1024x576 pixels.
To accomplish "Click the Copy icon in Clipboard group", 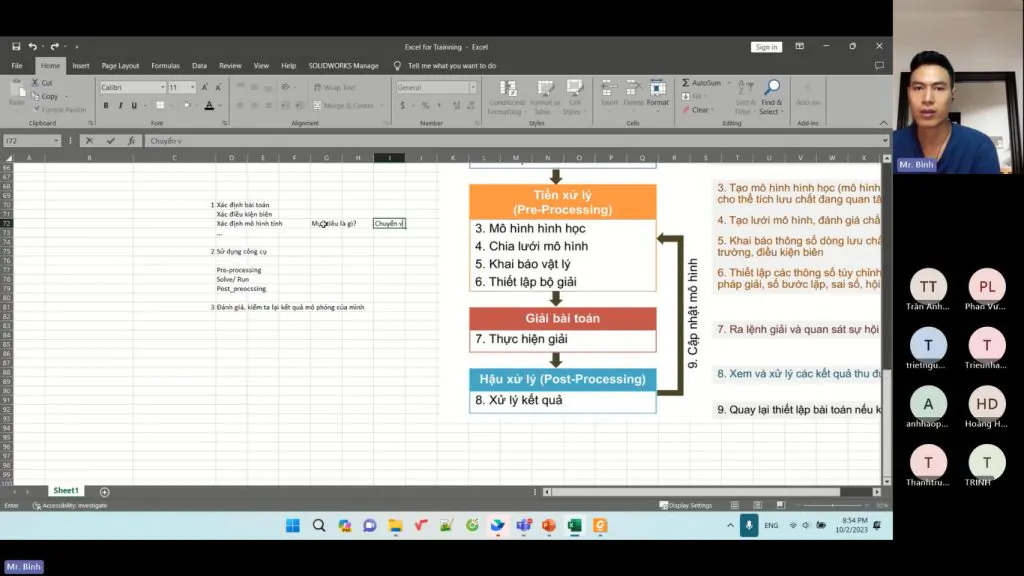I will pos(36,96).
